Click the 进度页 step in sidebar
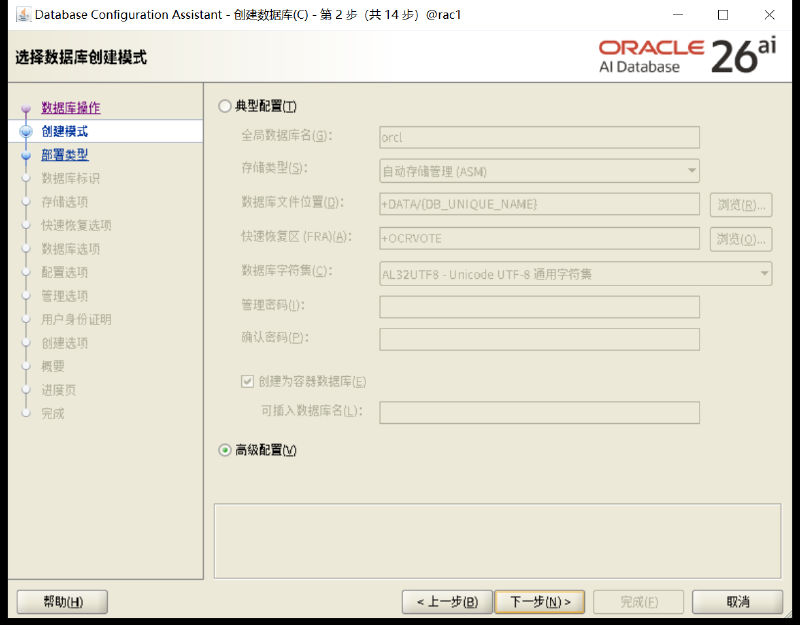The width and height of the screenshot is (800, 625). 59,390
